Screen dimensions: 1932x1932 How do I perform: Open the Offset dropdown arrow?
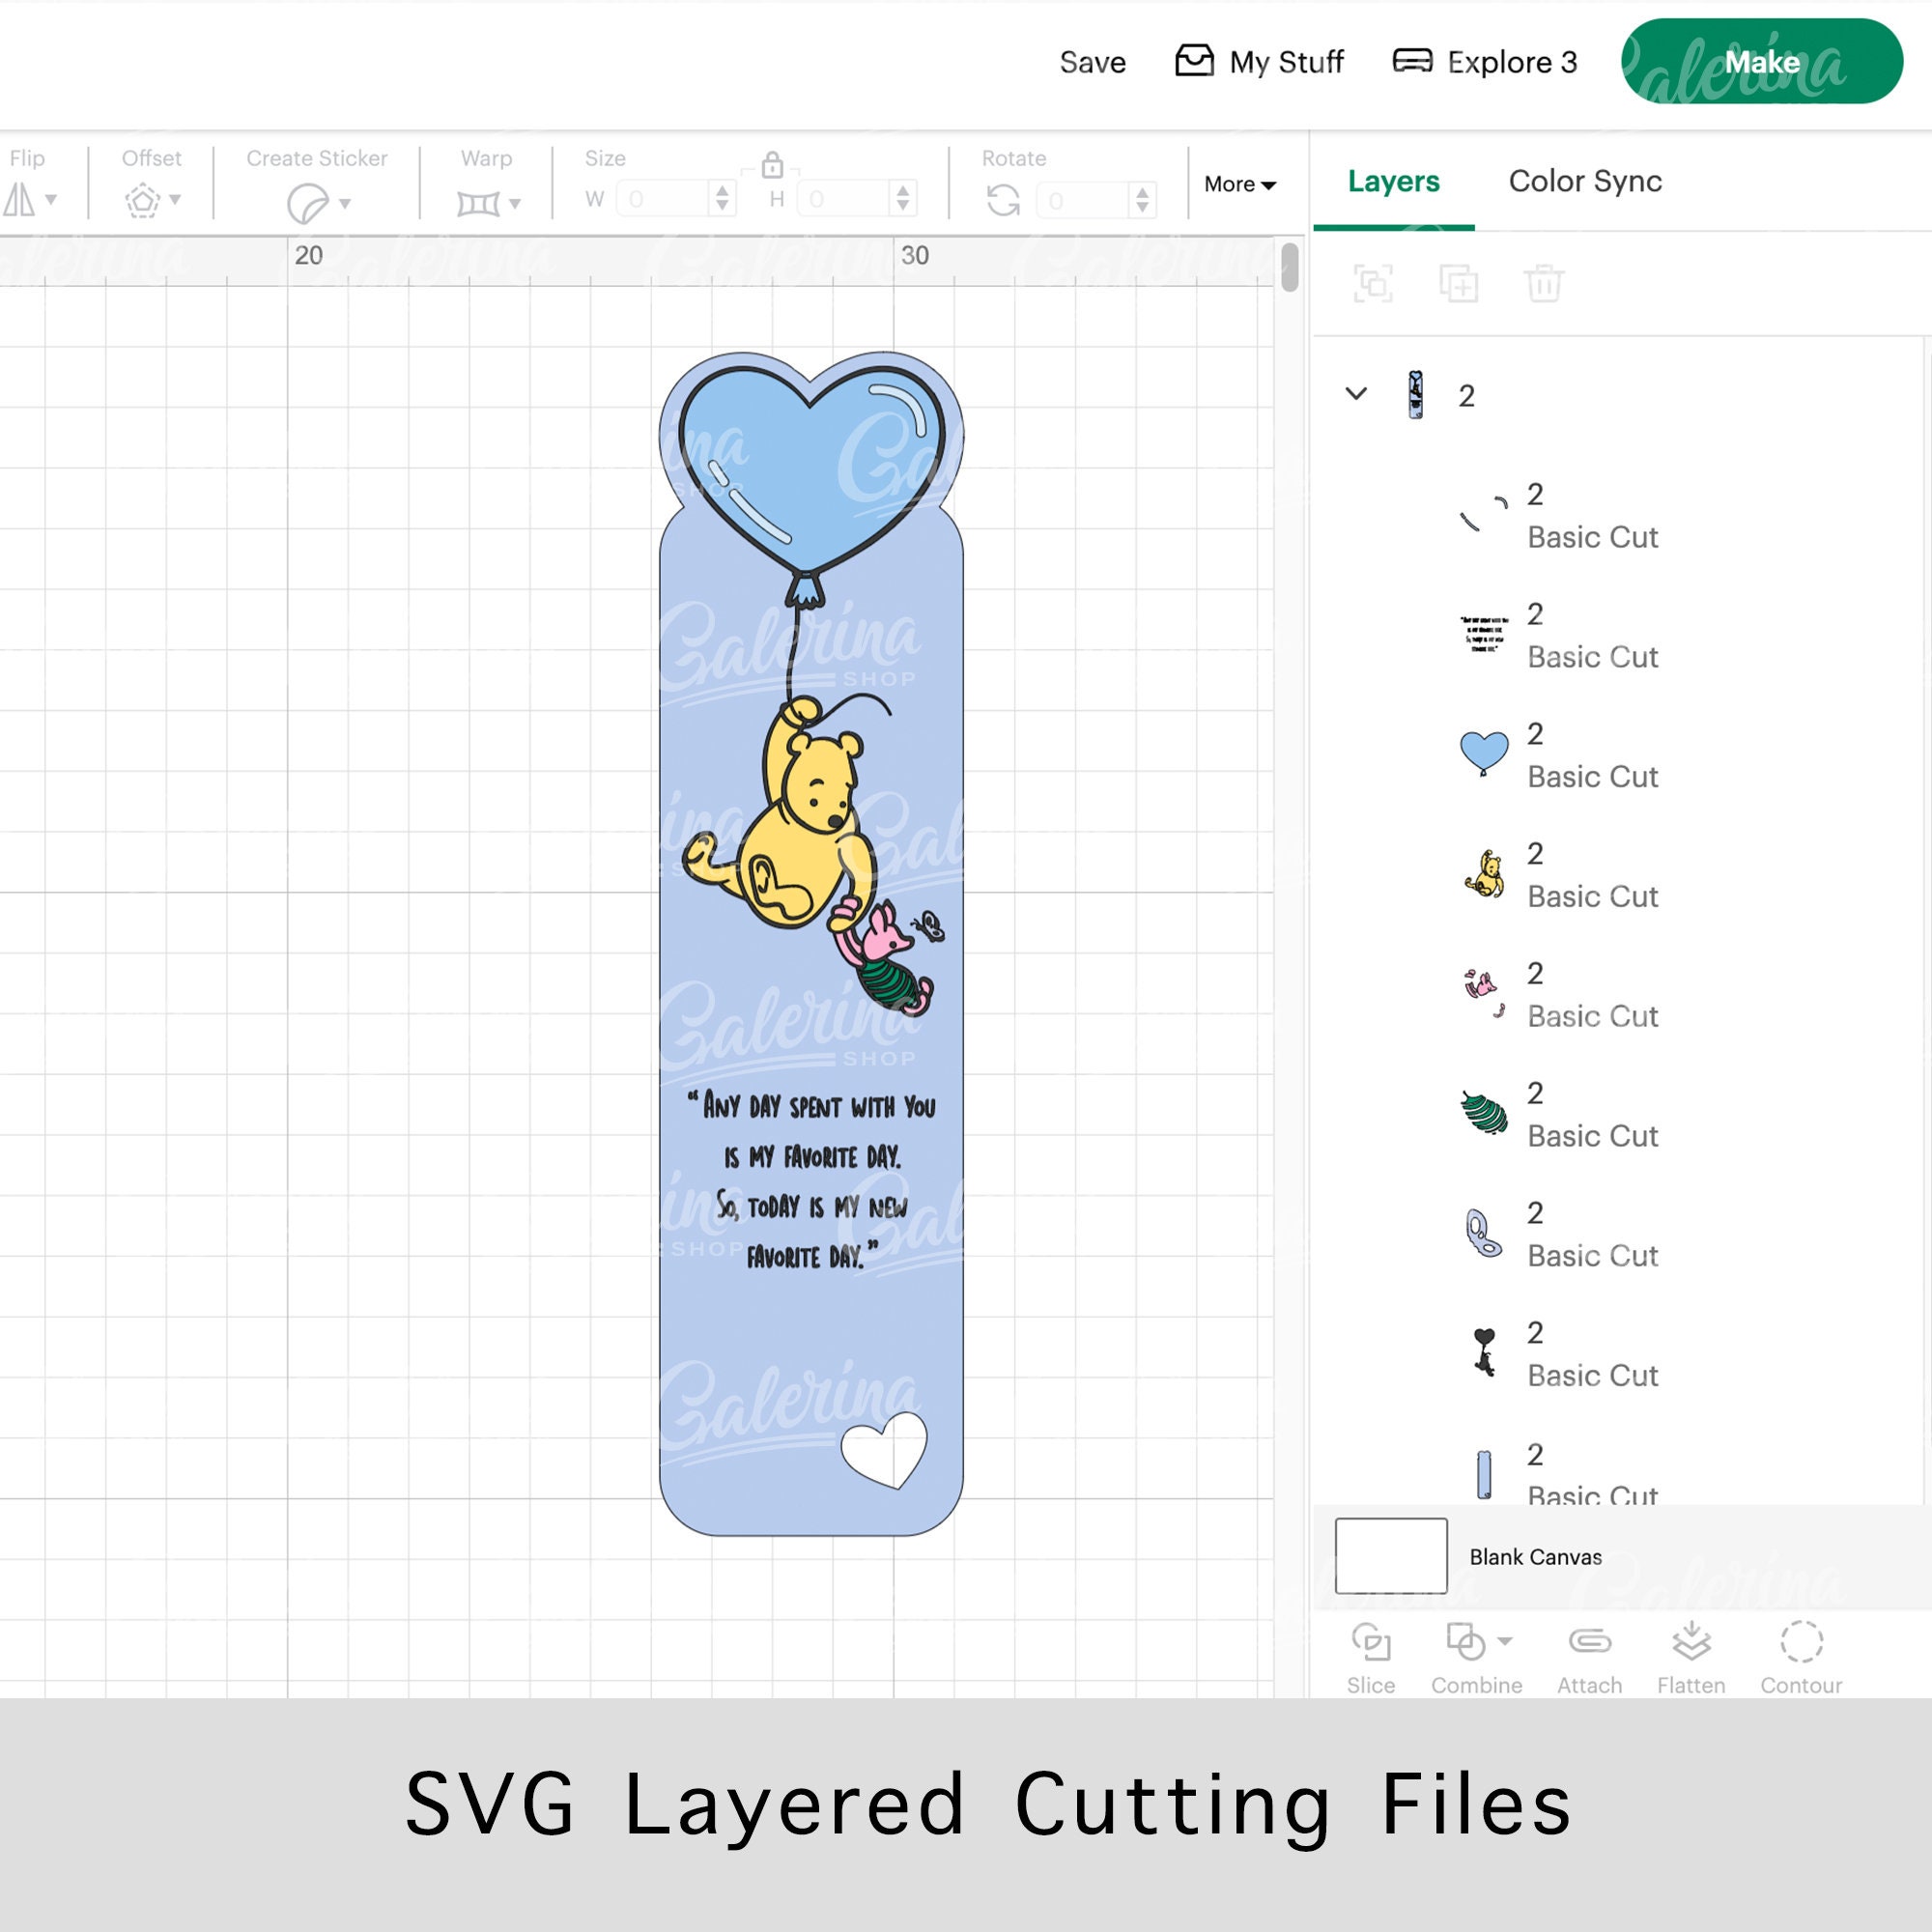[175, 200]
